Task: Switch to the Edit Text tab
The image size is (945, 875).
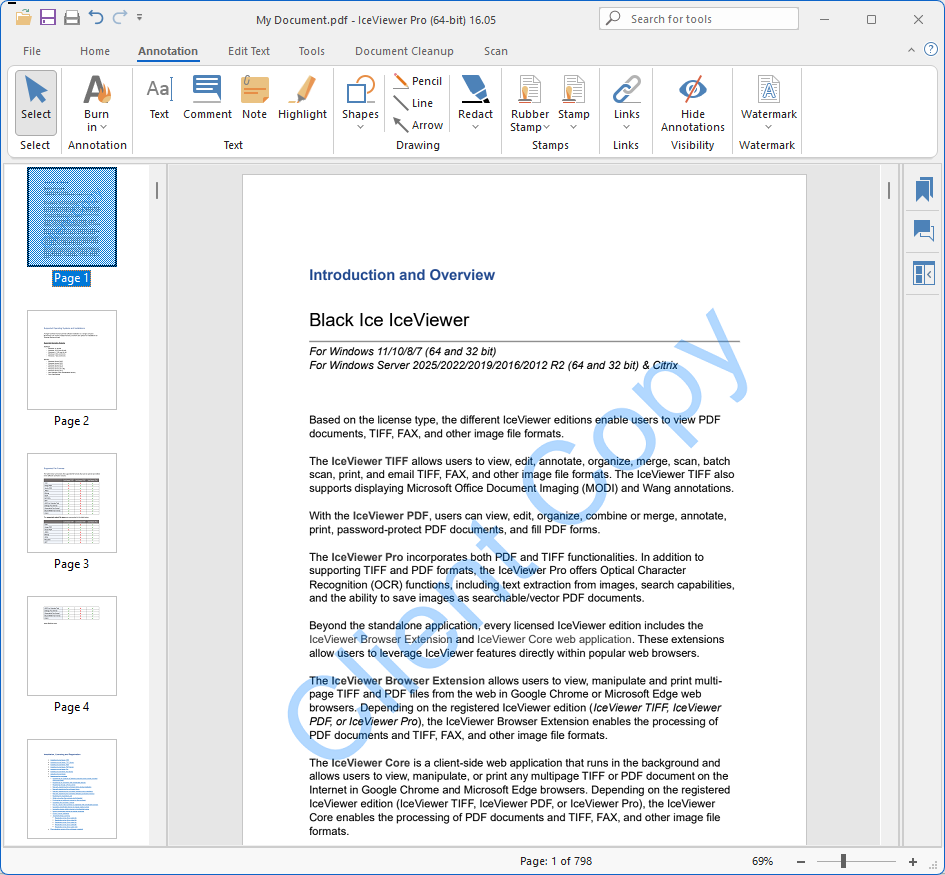Action: (248, 51)
